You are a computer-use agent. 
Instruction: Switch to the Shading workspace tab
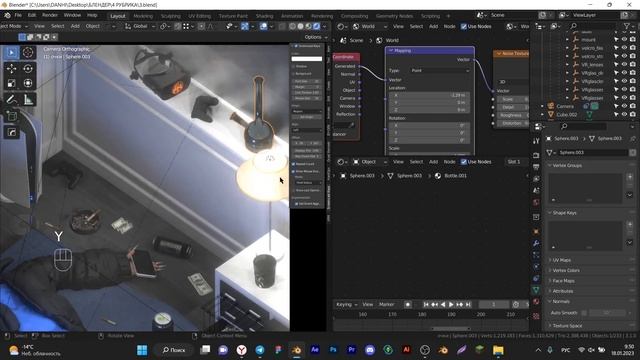pos(264,16)
